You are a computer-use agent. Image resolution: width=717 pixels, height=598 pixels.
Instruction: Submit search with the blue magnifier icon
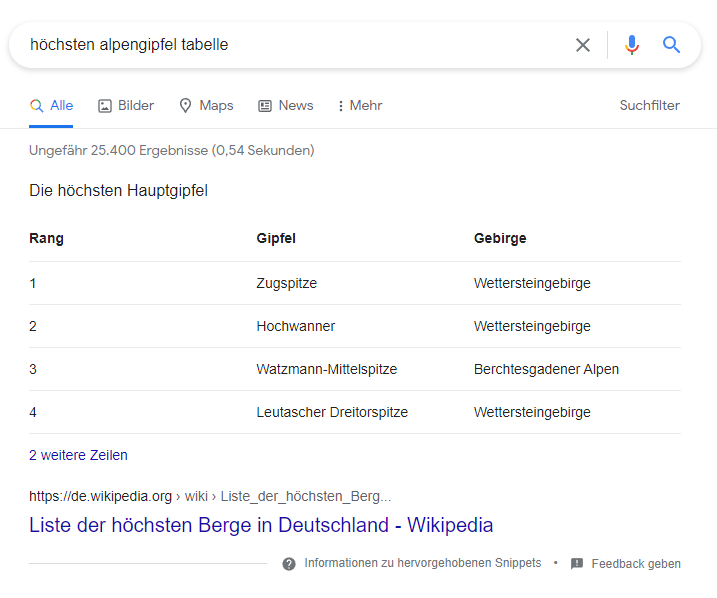(671, 45)
